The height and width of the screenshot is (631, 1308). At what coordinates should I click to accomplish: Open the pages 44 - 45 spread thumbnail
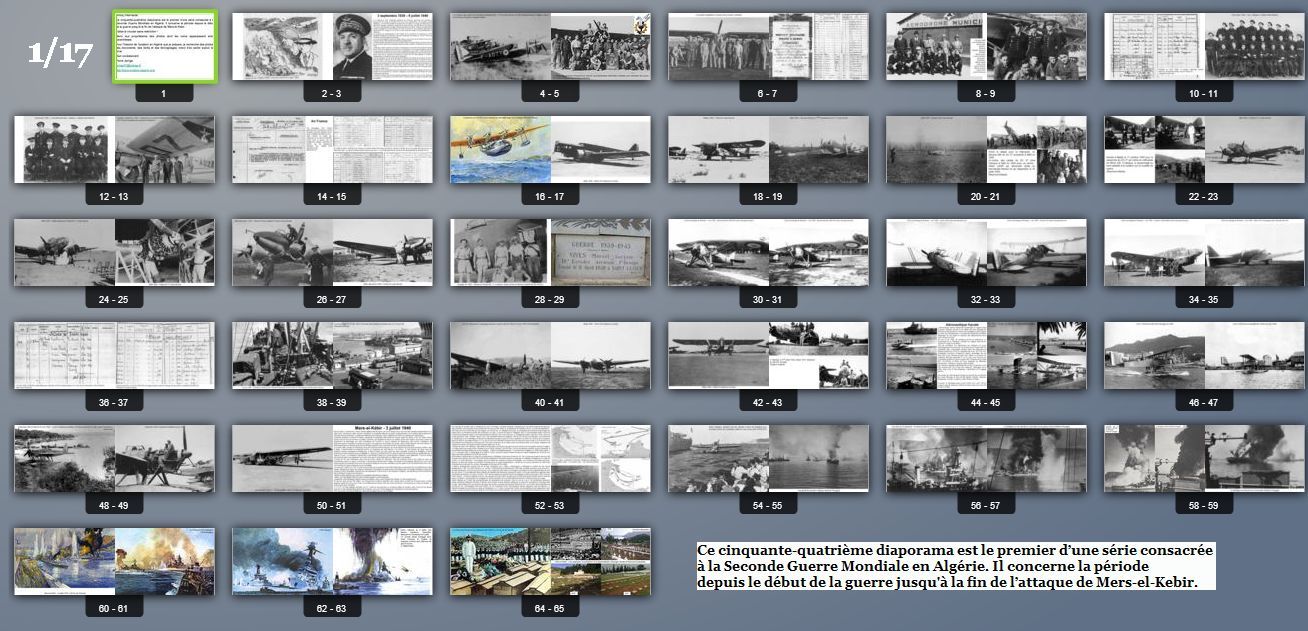[x=986, y=356]
